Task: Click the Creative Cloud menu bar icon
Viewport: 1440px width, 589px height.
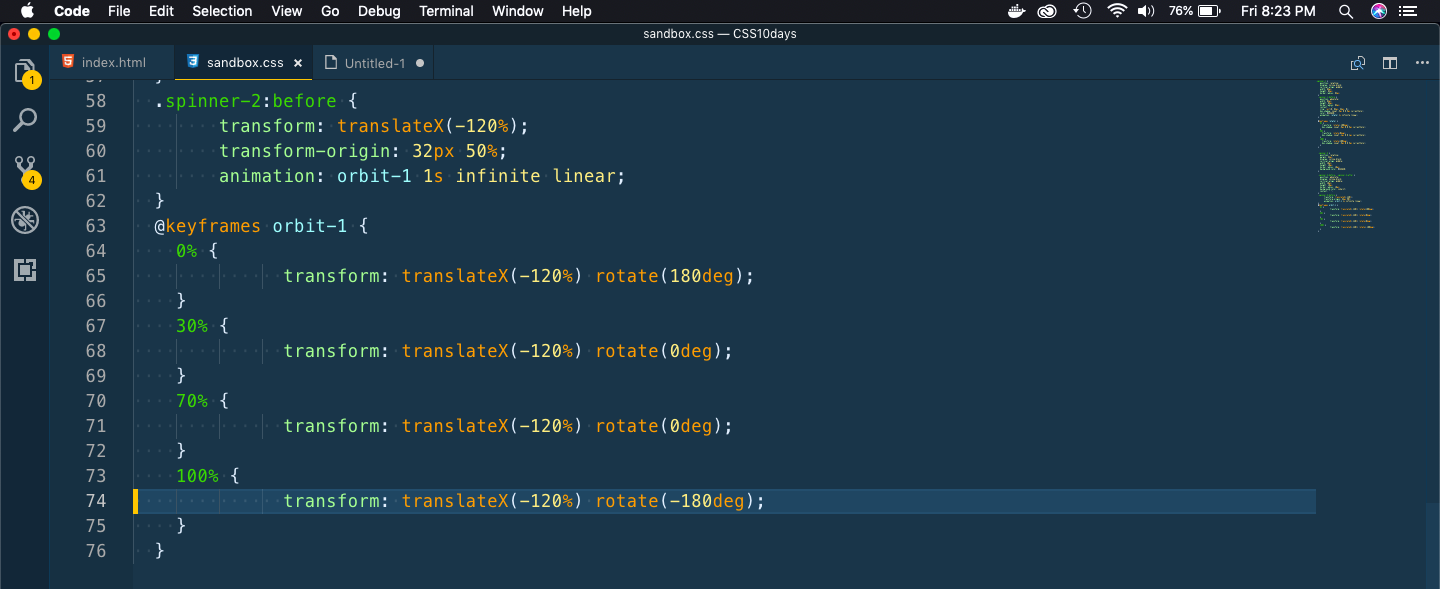Action: 1047,11
